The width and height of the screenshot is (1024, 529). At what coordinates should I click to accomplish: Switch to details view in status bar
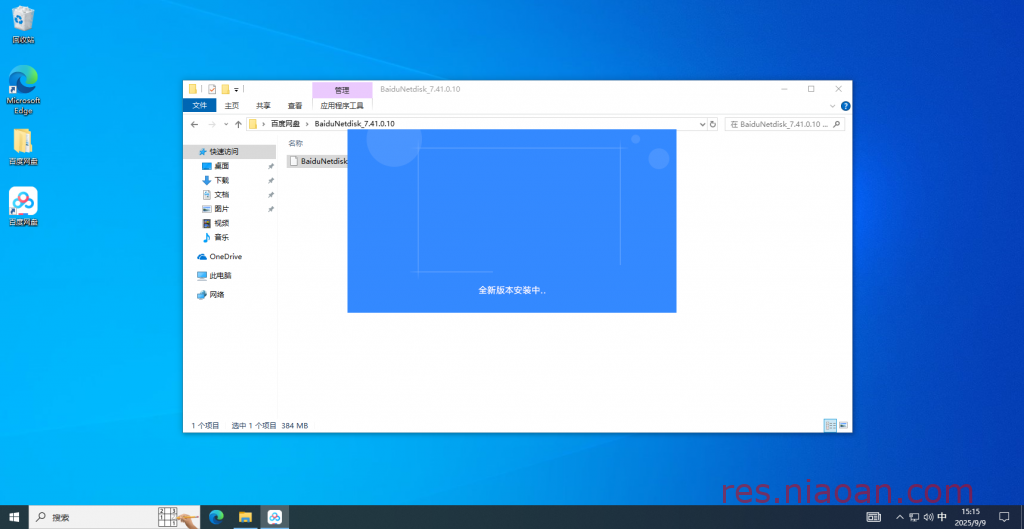point(830,425)
